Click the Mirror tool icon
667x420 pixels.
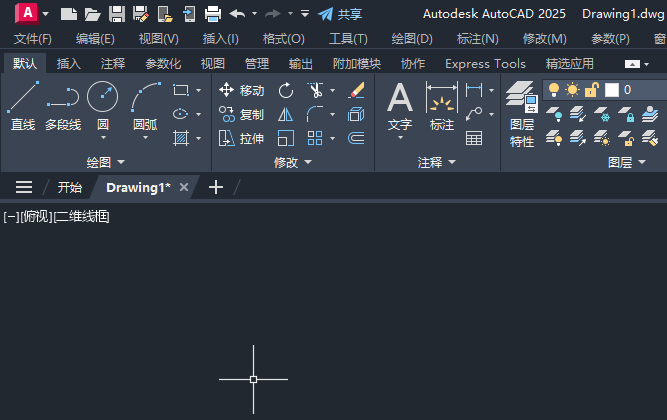[285, 114]
